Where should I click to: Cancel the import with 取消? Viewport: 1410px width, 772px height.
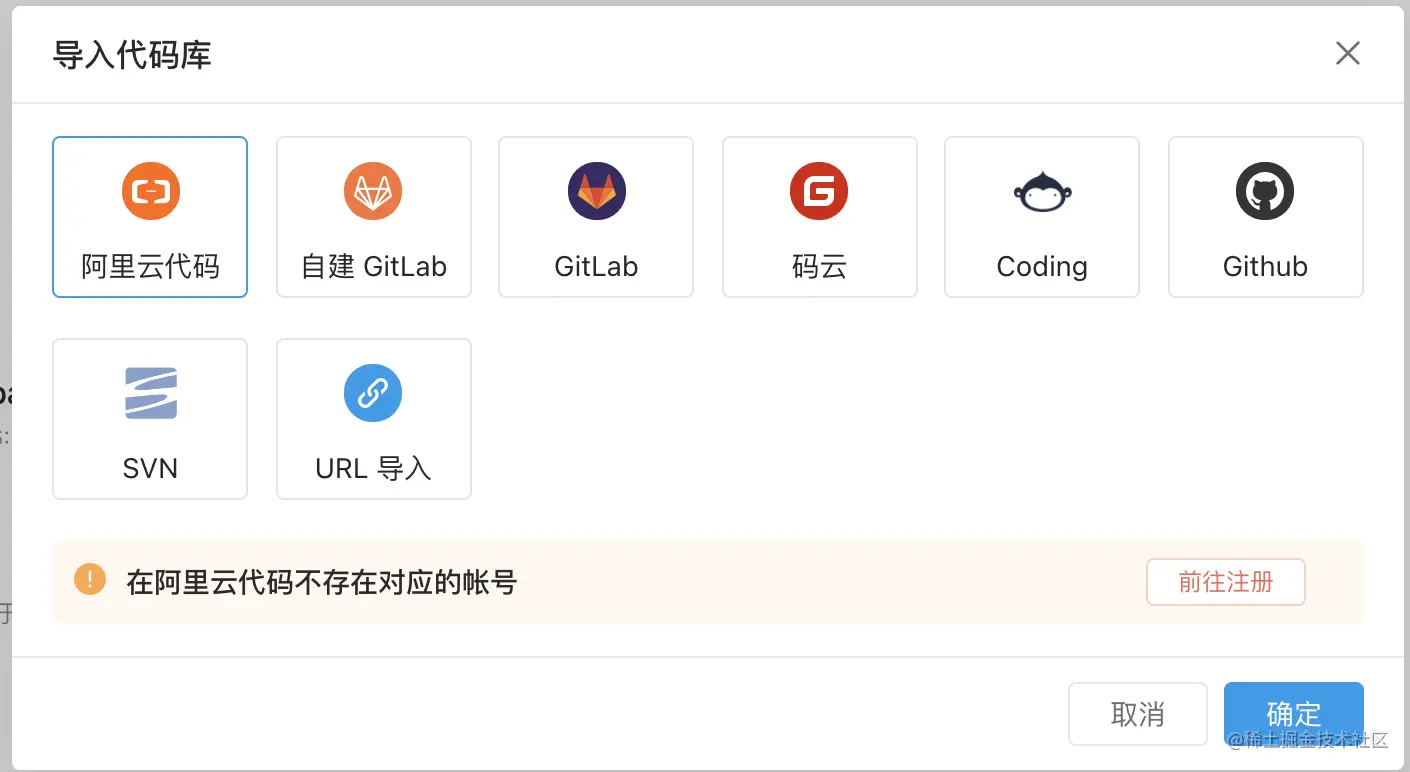click(1137, 714)
